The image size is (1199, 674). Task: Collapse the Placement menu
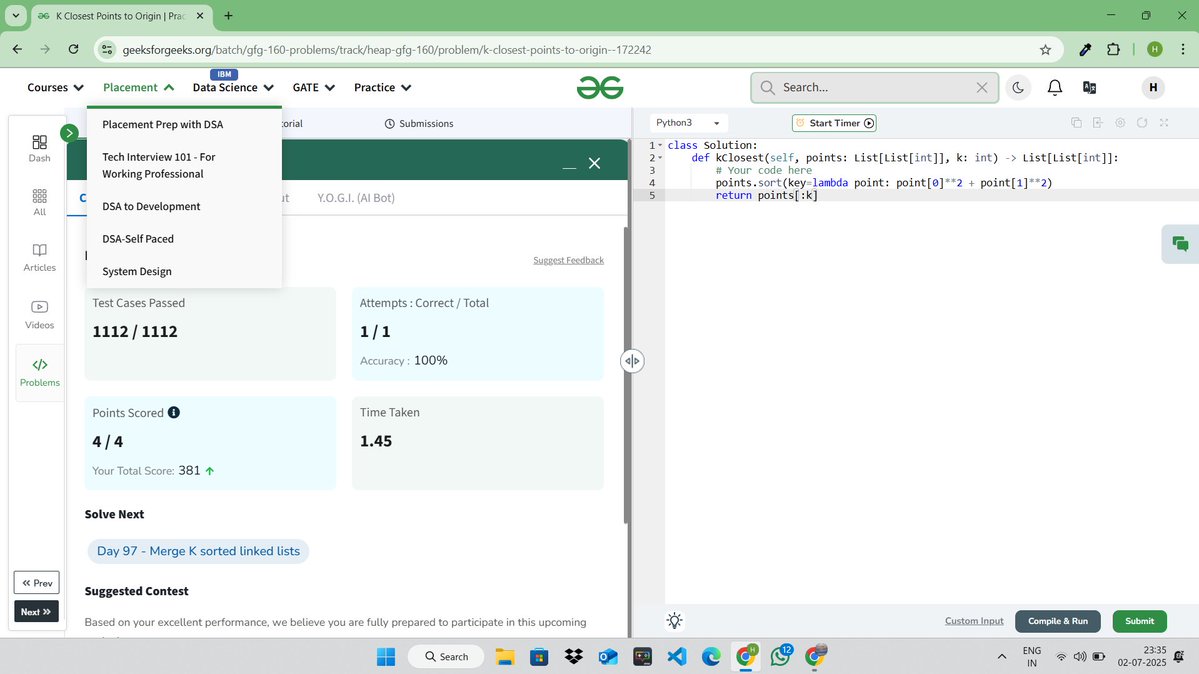pos(138,87)
